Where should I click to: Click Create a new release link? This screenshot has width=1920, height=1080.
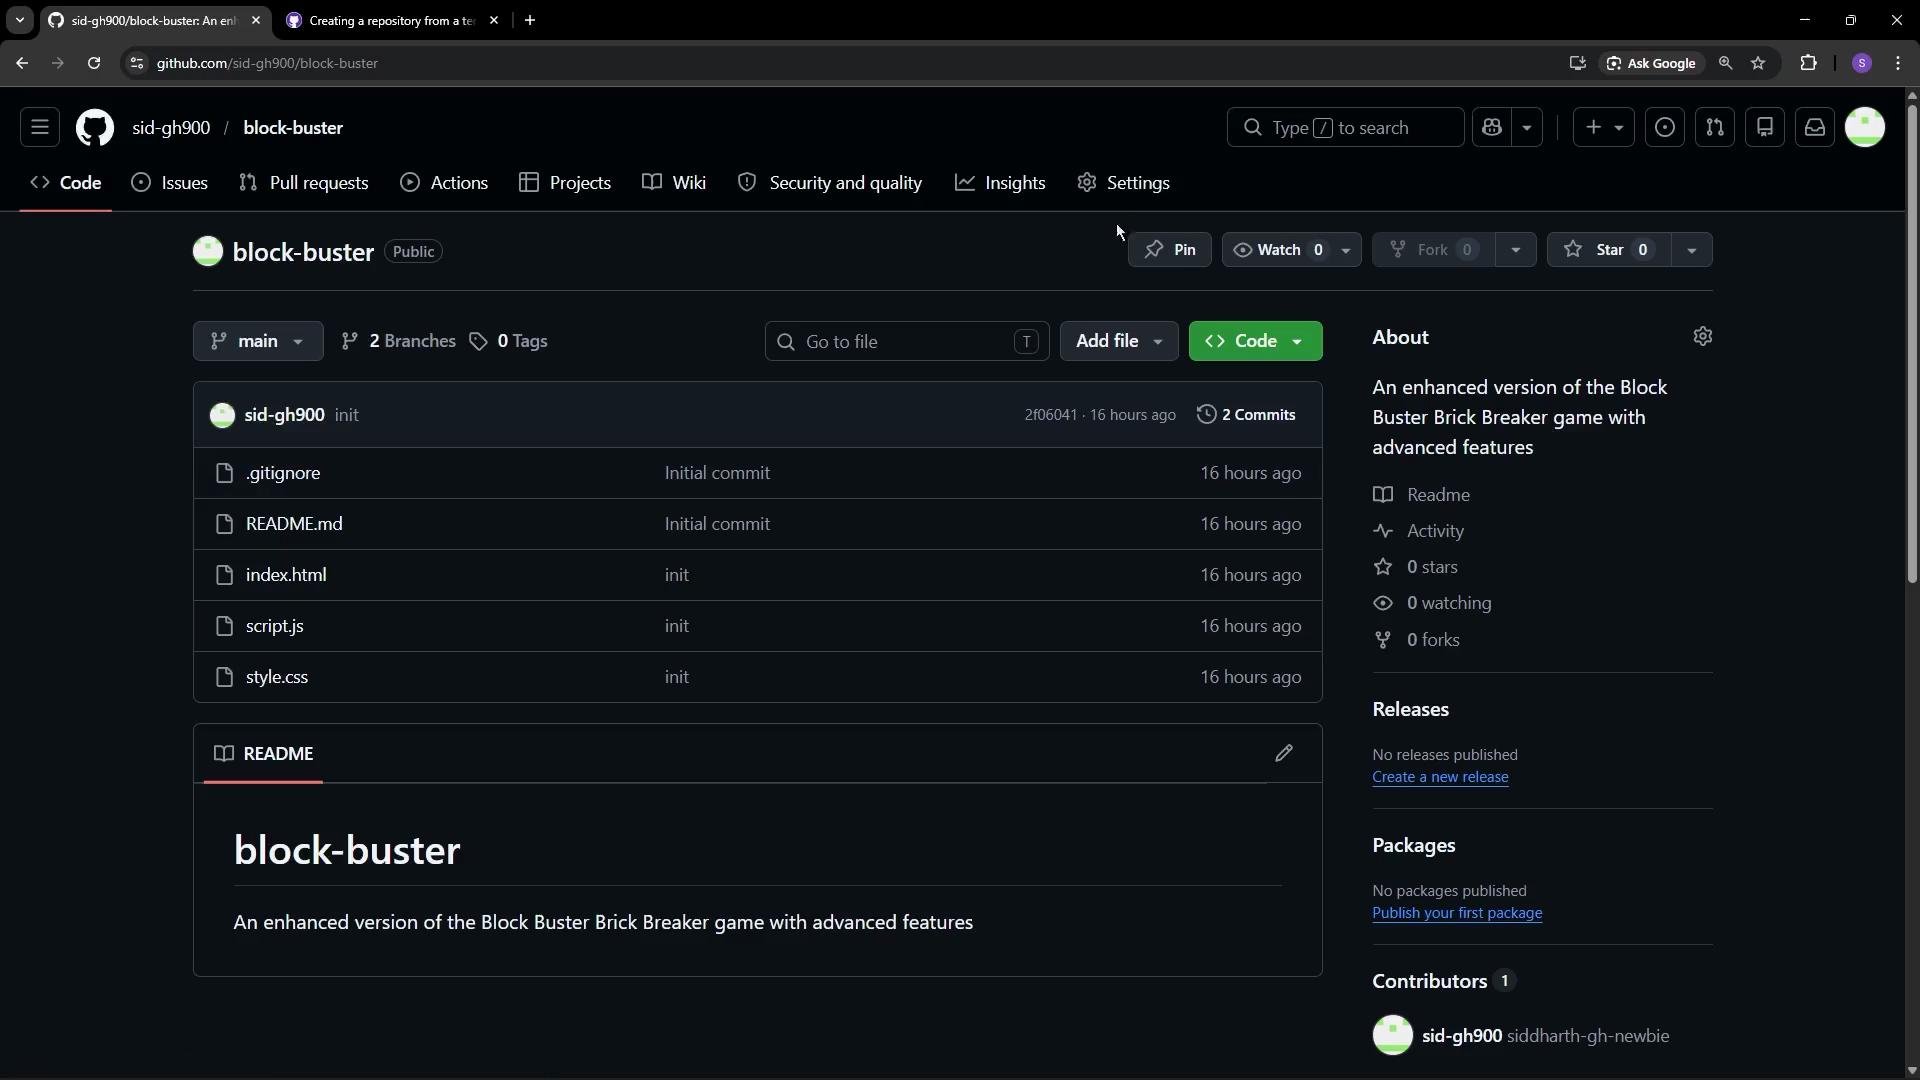point(1440,777)
